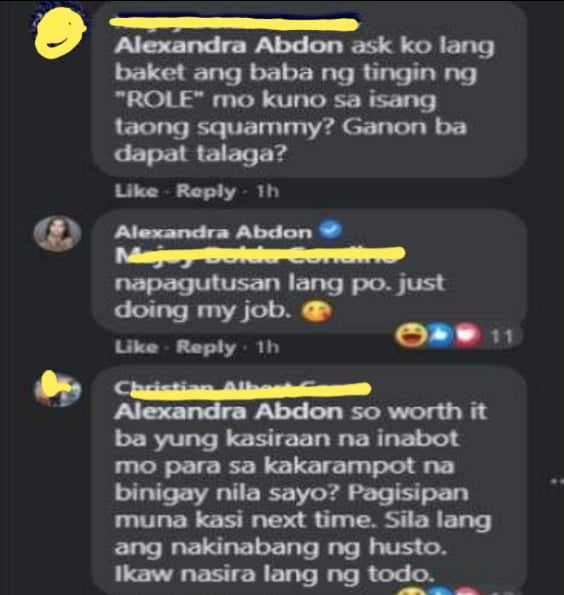Click the Haha reaction icon on Alexandra's reply
The height and width of the screenshot is (595, 564).
pyautogui.click(x=411, y=335)
